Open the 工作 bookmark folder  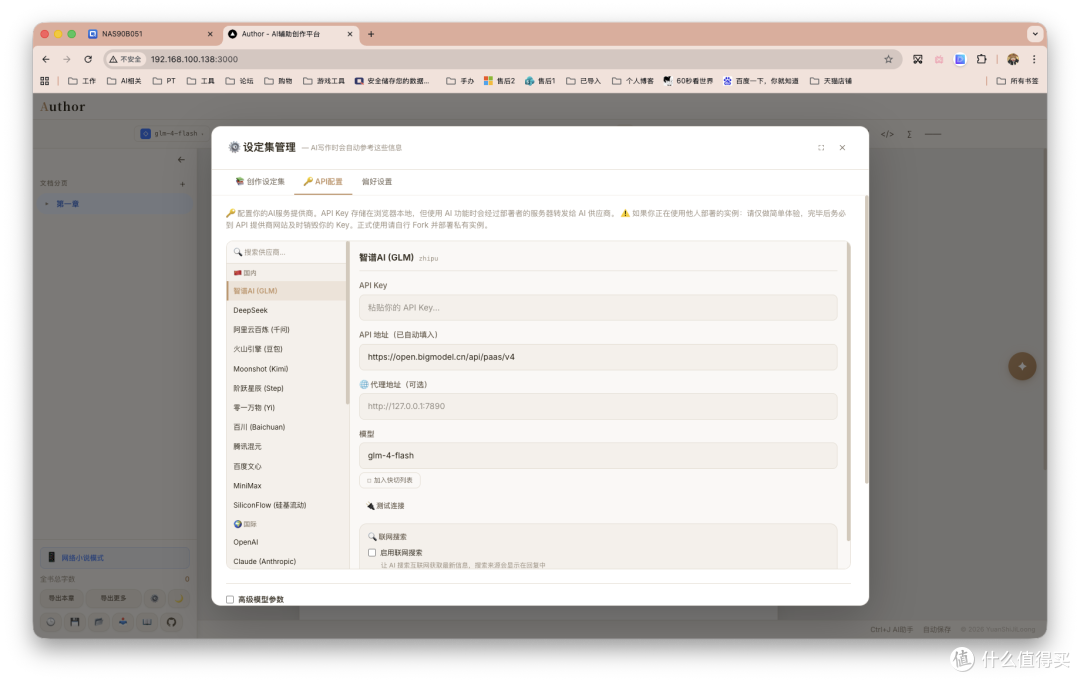[x=82, y=81]
